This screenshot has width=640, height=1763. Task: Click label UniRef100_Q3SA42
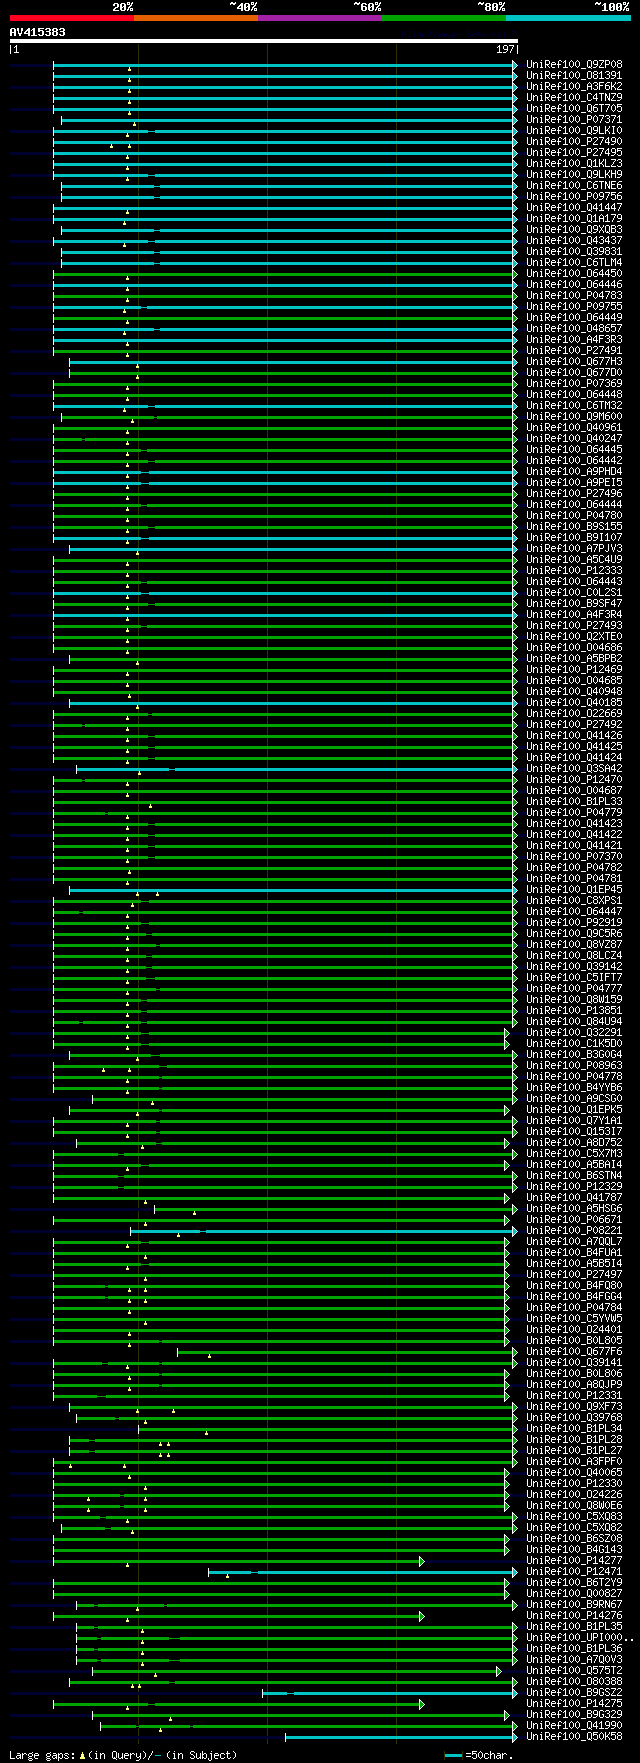[x=574, y=768]
